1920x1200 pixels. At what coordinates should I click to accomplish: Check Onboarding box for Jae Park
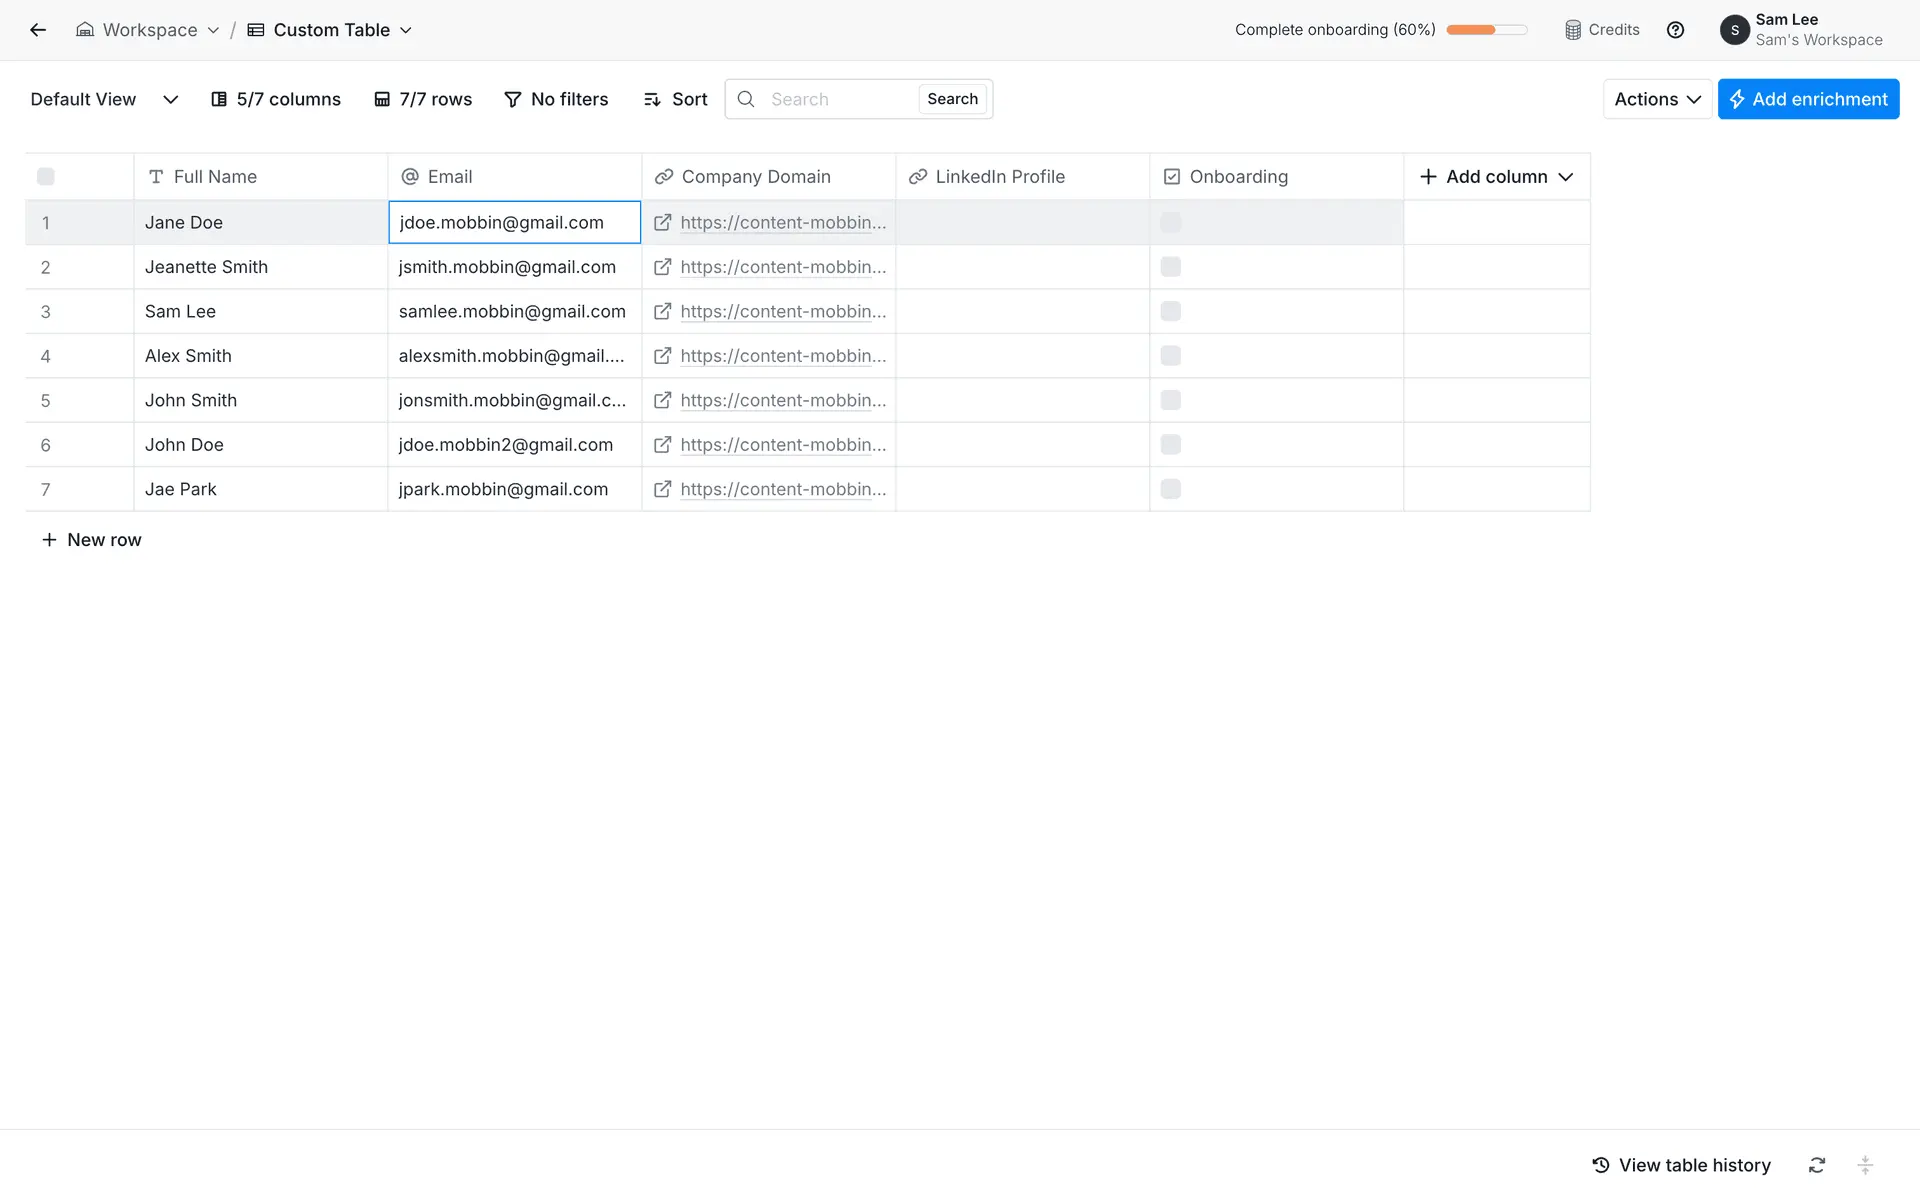pos(1171,489)
